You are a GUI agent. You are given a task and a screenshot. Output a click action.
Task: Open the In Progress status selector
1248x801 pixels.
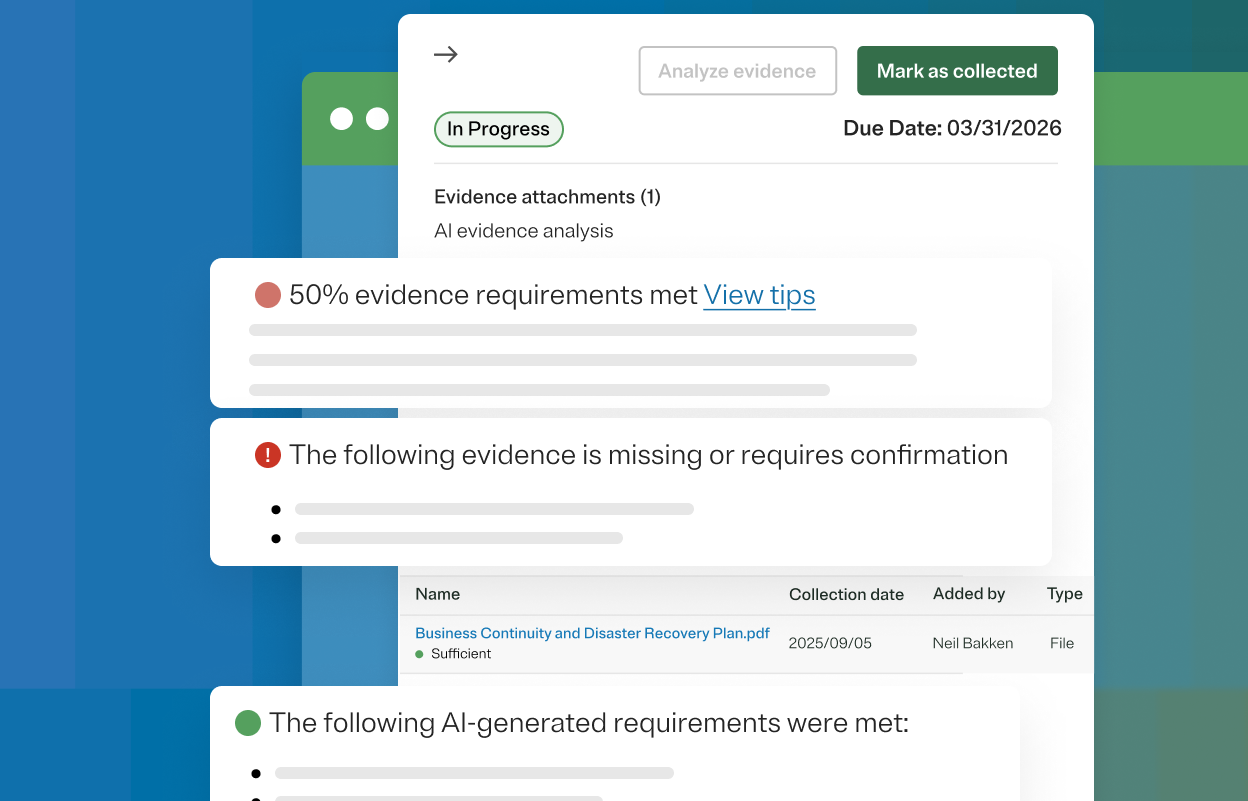point(498,129)
